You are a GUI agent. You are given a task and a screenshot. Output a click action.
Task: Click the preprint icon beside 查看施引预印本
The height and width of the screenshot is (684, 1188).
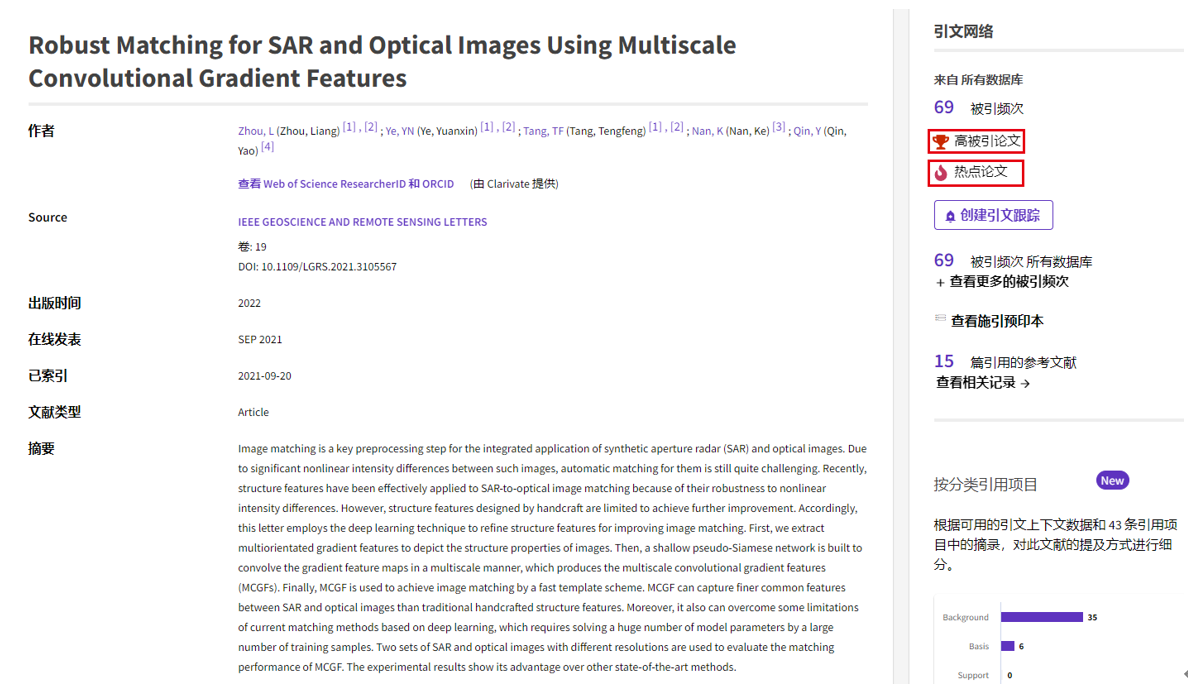[940, 319]
